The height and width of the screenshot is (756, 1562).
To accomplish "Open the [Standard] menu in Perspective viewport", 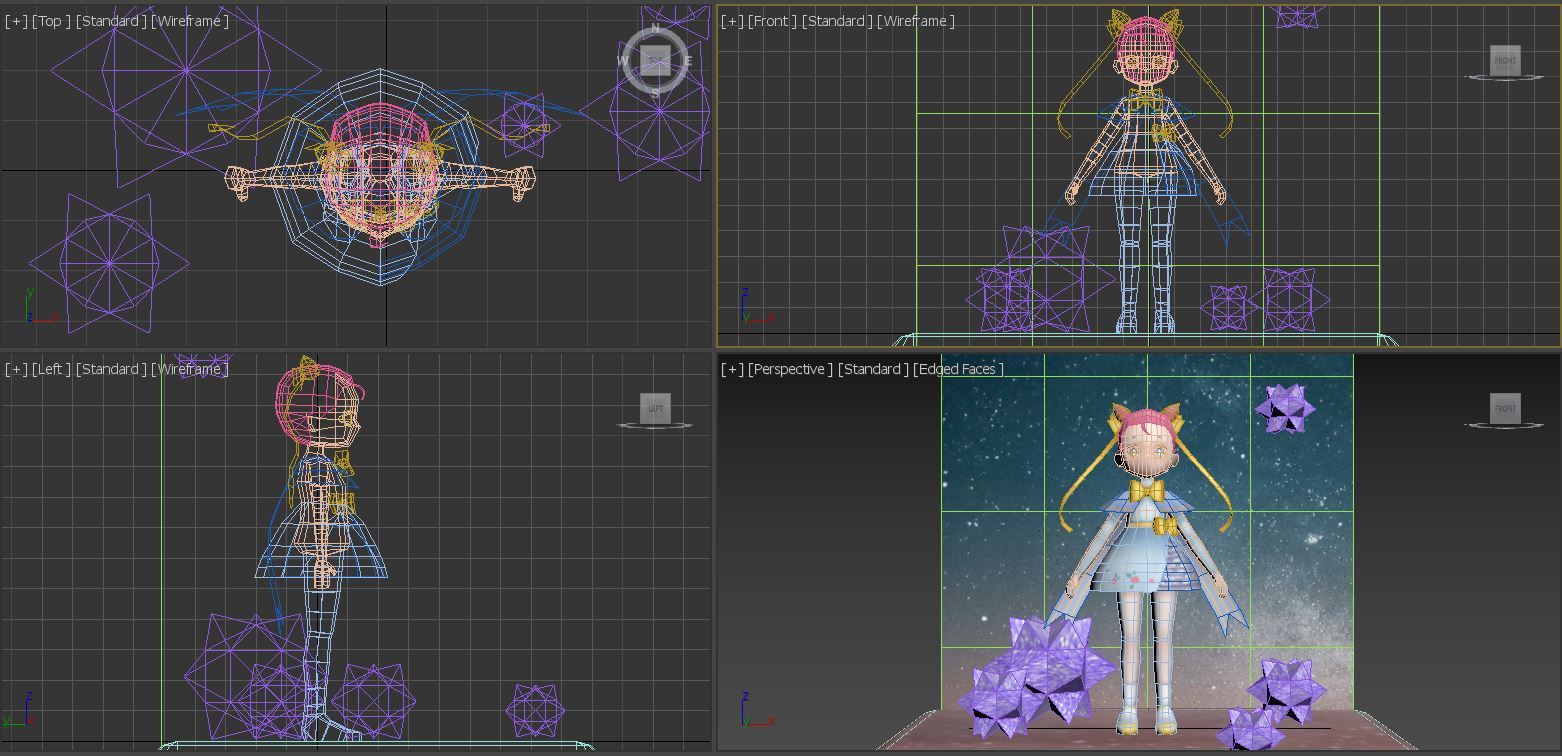I will pos(873,369).
